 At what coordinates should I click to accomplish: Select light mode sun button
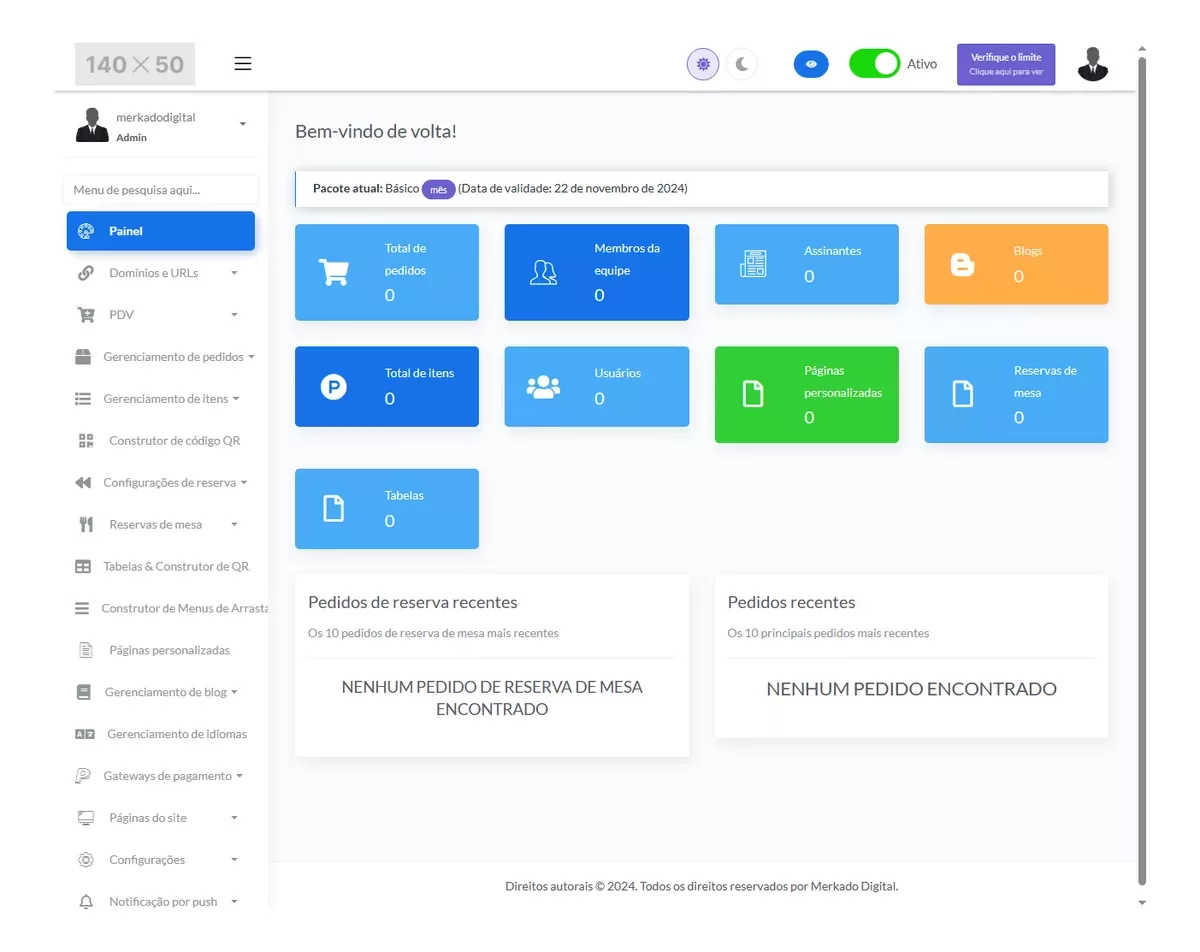click(703, 64)
